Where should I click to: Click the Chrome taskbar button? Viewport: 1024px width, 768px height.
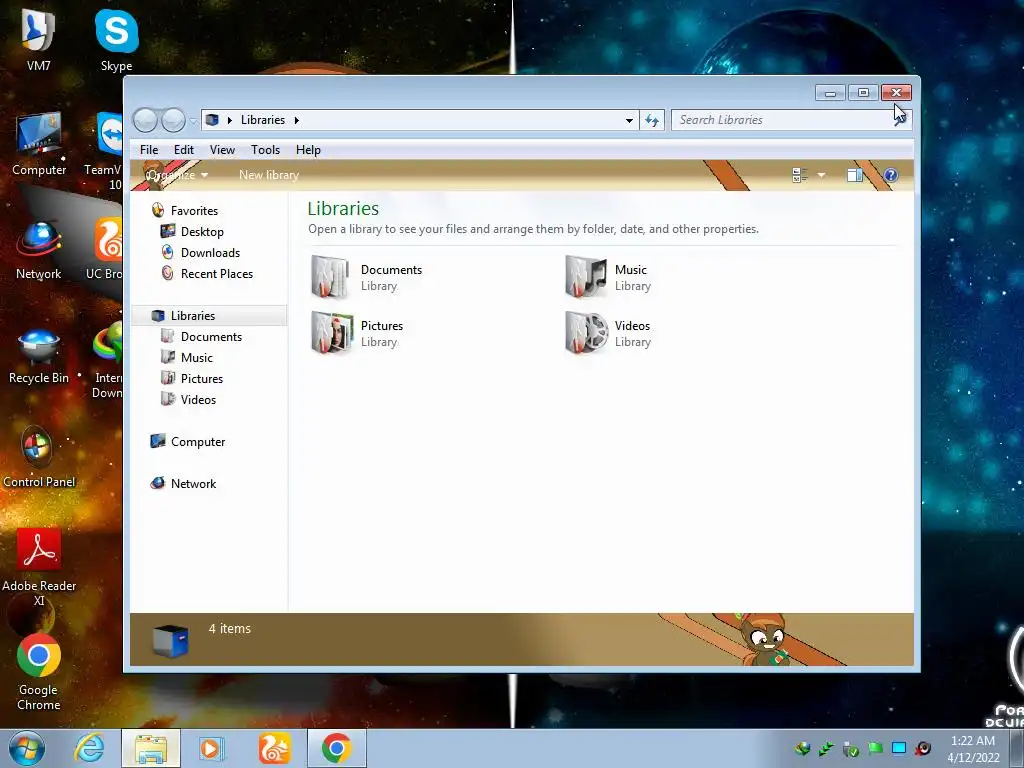pyautogui.click(x=336, y=748)
